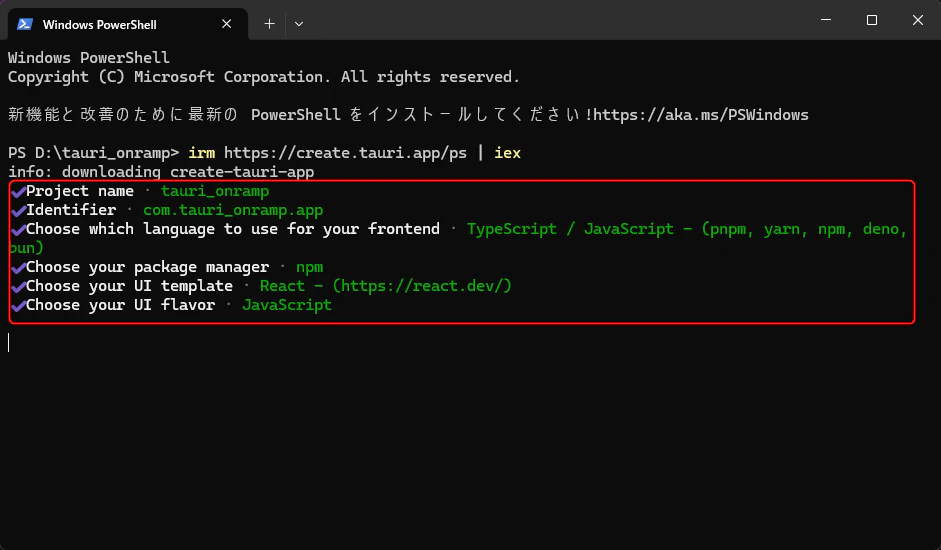The height and width of the screenshot is (550, 941).
Task: Click the https://aka.ms/PSWindows link
Action: (700, 115)
